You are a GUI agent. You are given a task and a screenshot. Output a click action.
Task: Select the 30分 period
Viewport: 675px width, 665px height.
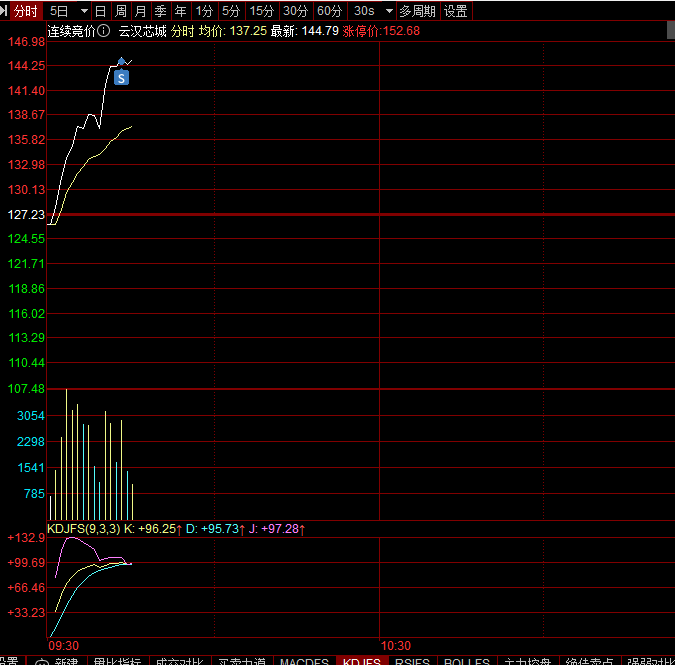pyautogui.click(x=296, y=11)
